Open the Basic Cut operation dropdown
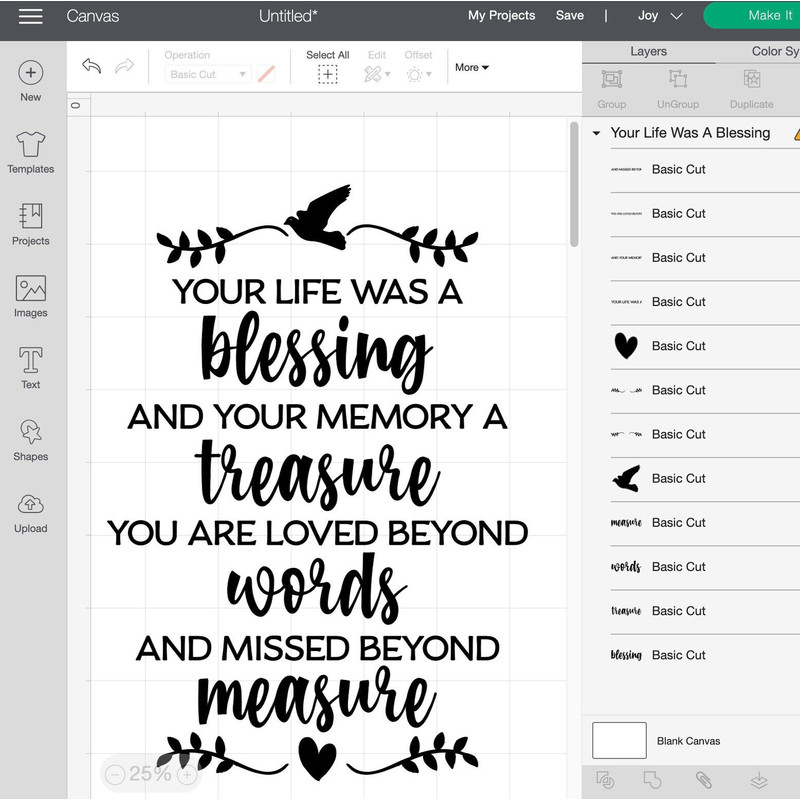 click(x=207, y=74)
